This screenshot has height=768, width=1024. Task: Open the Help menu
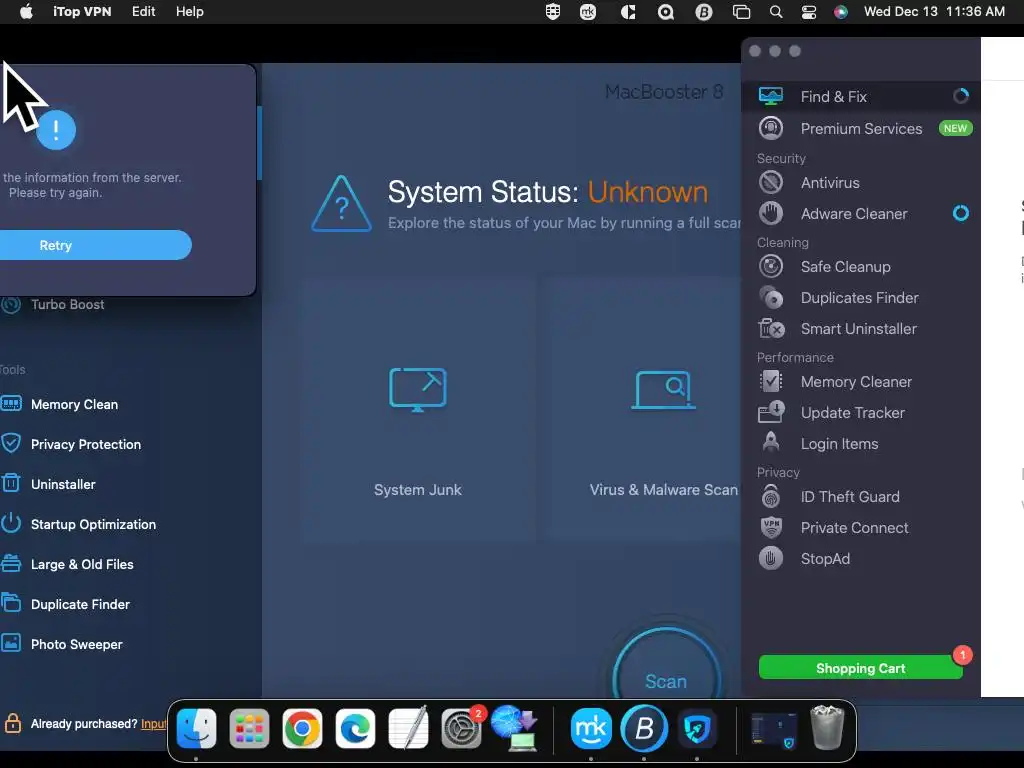pos(189,12)
